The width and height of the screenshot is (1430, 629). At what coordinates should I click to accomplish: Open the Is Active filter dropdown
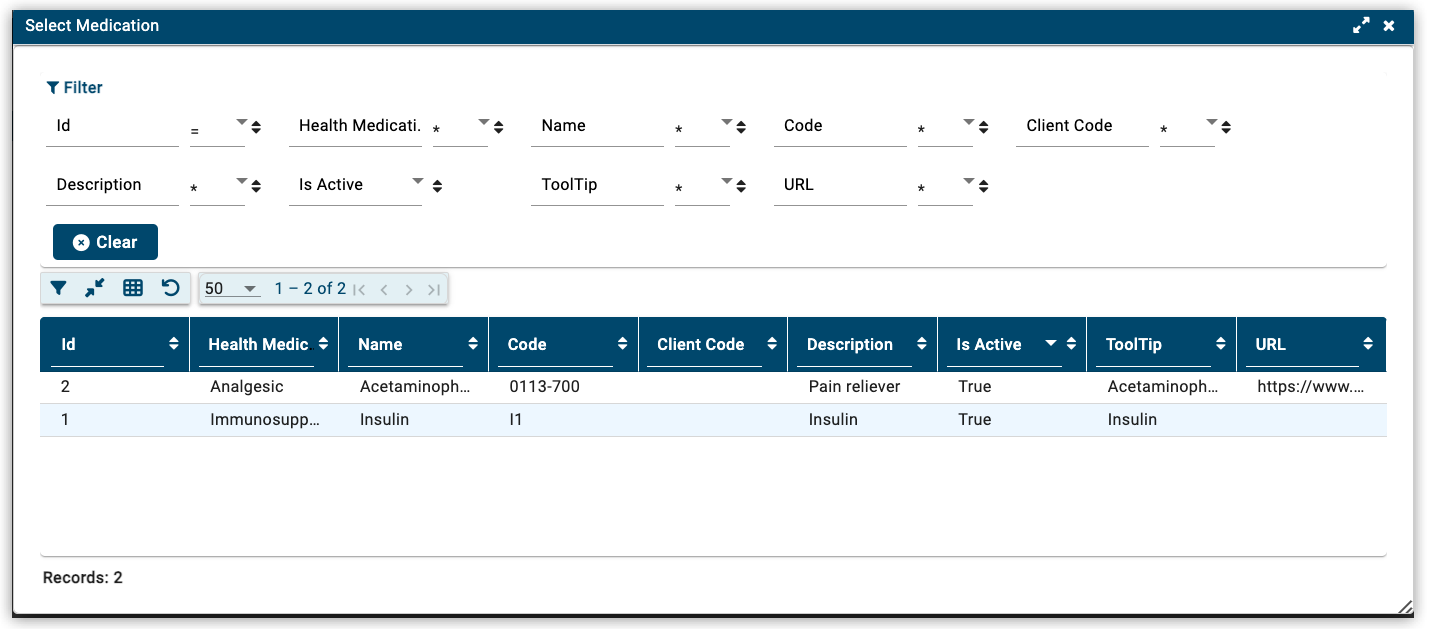417,184
